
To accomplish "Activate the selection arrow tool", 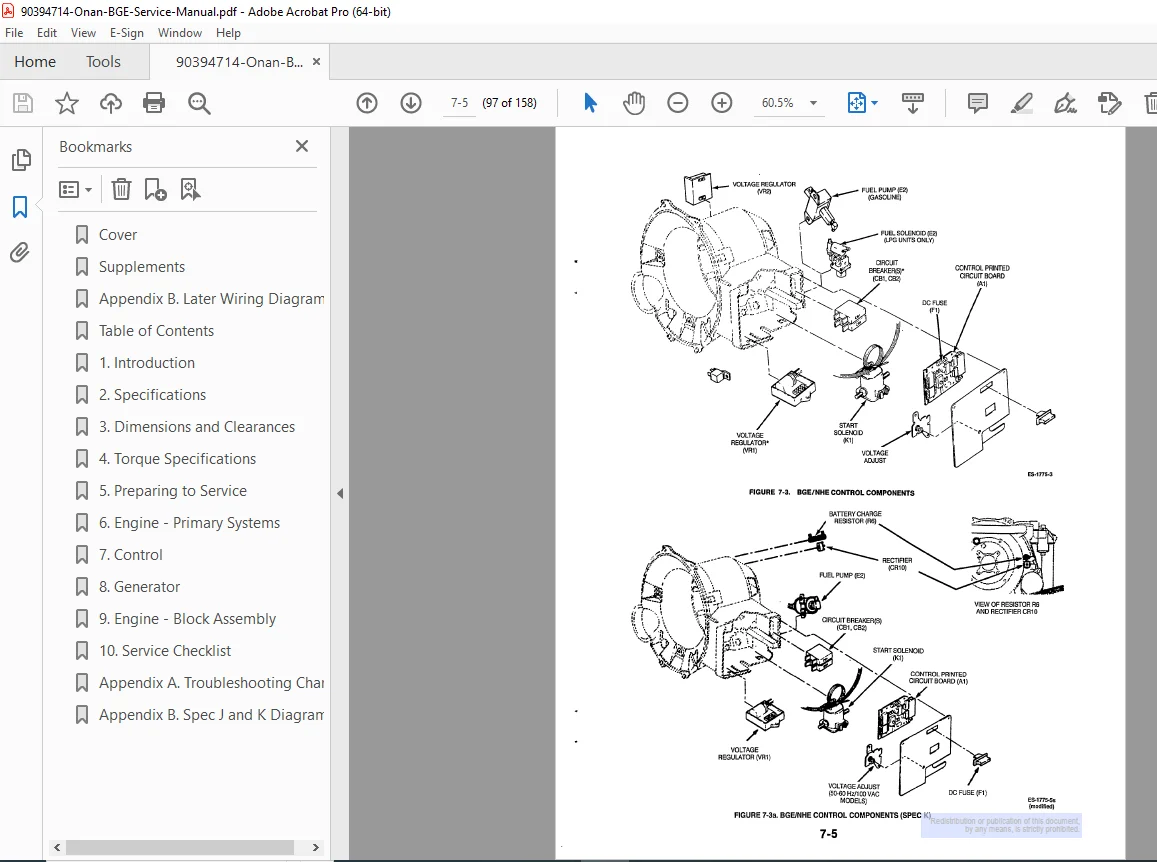I will pyautogui.click(x=590, y=103).
